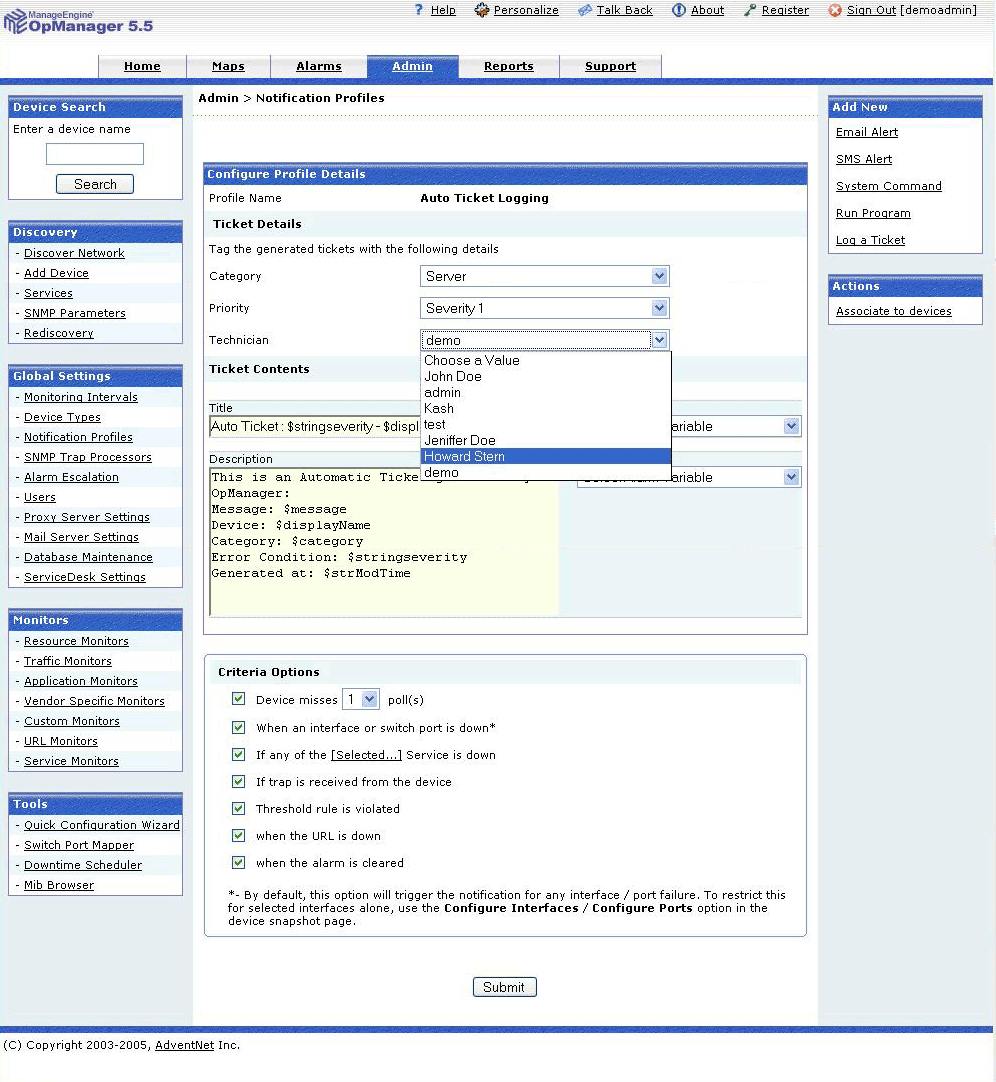
Task: Open the Priority dropdown showing Severity 1
Action: 545,308
